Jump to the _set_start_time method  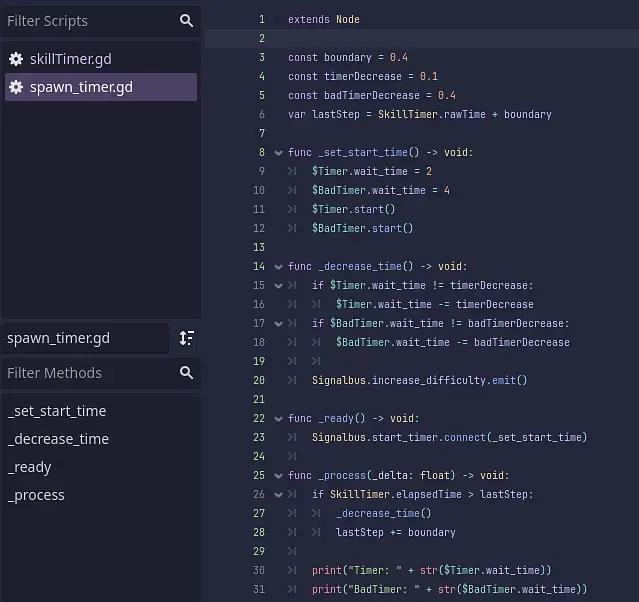pos(57,411)
